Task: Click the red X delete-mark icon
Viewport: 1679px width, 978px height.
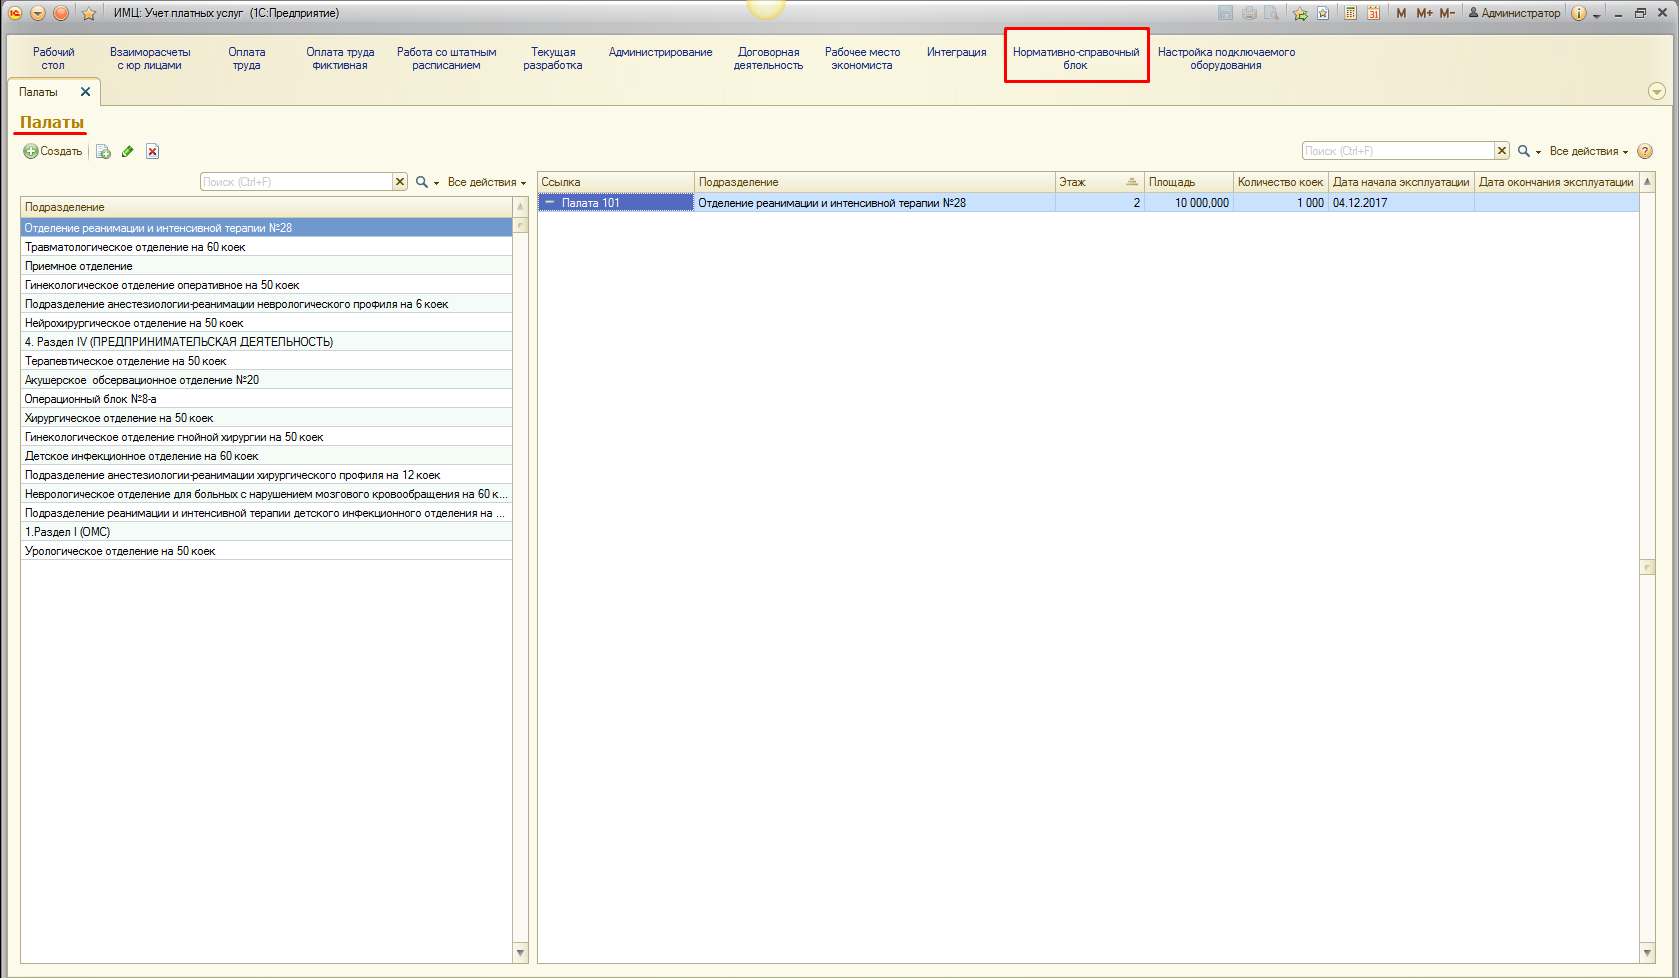Action: [152, 152]
